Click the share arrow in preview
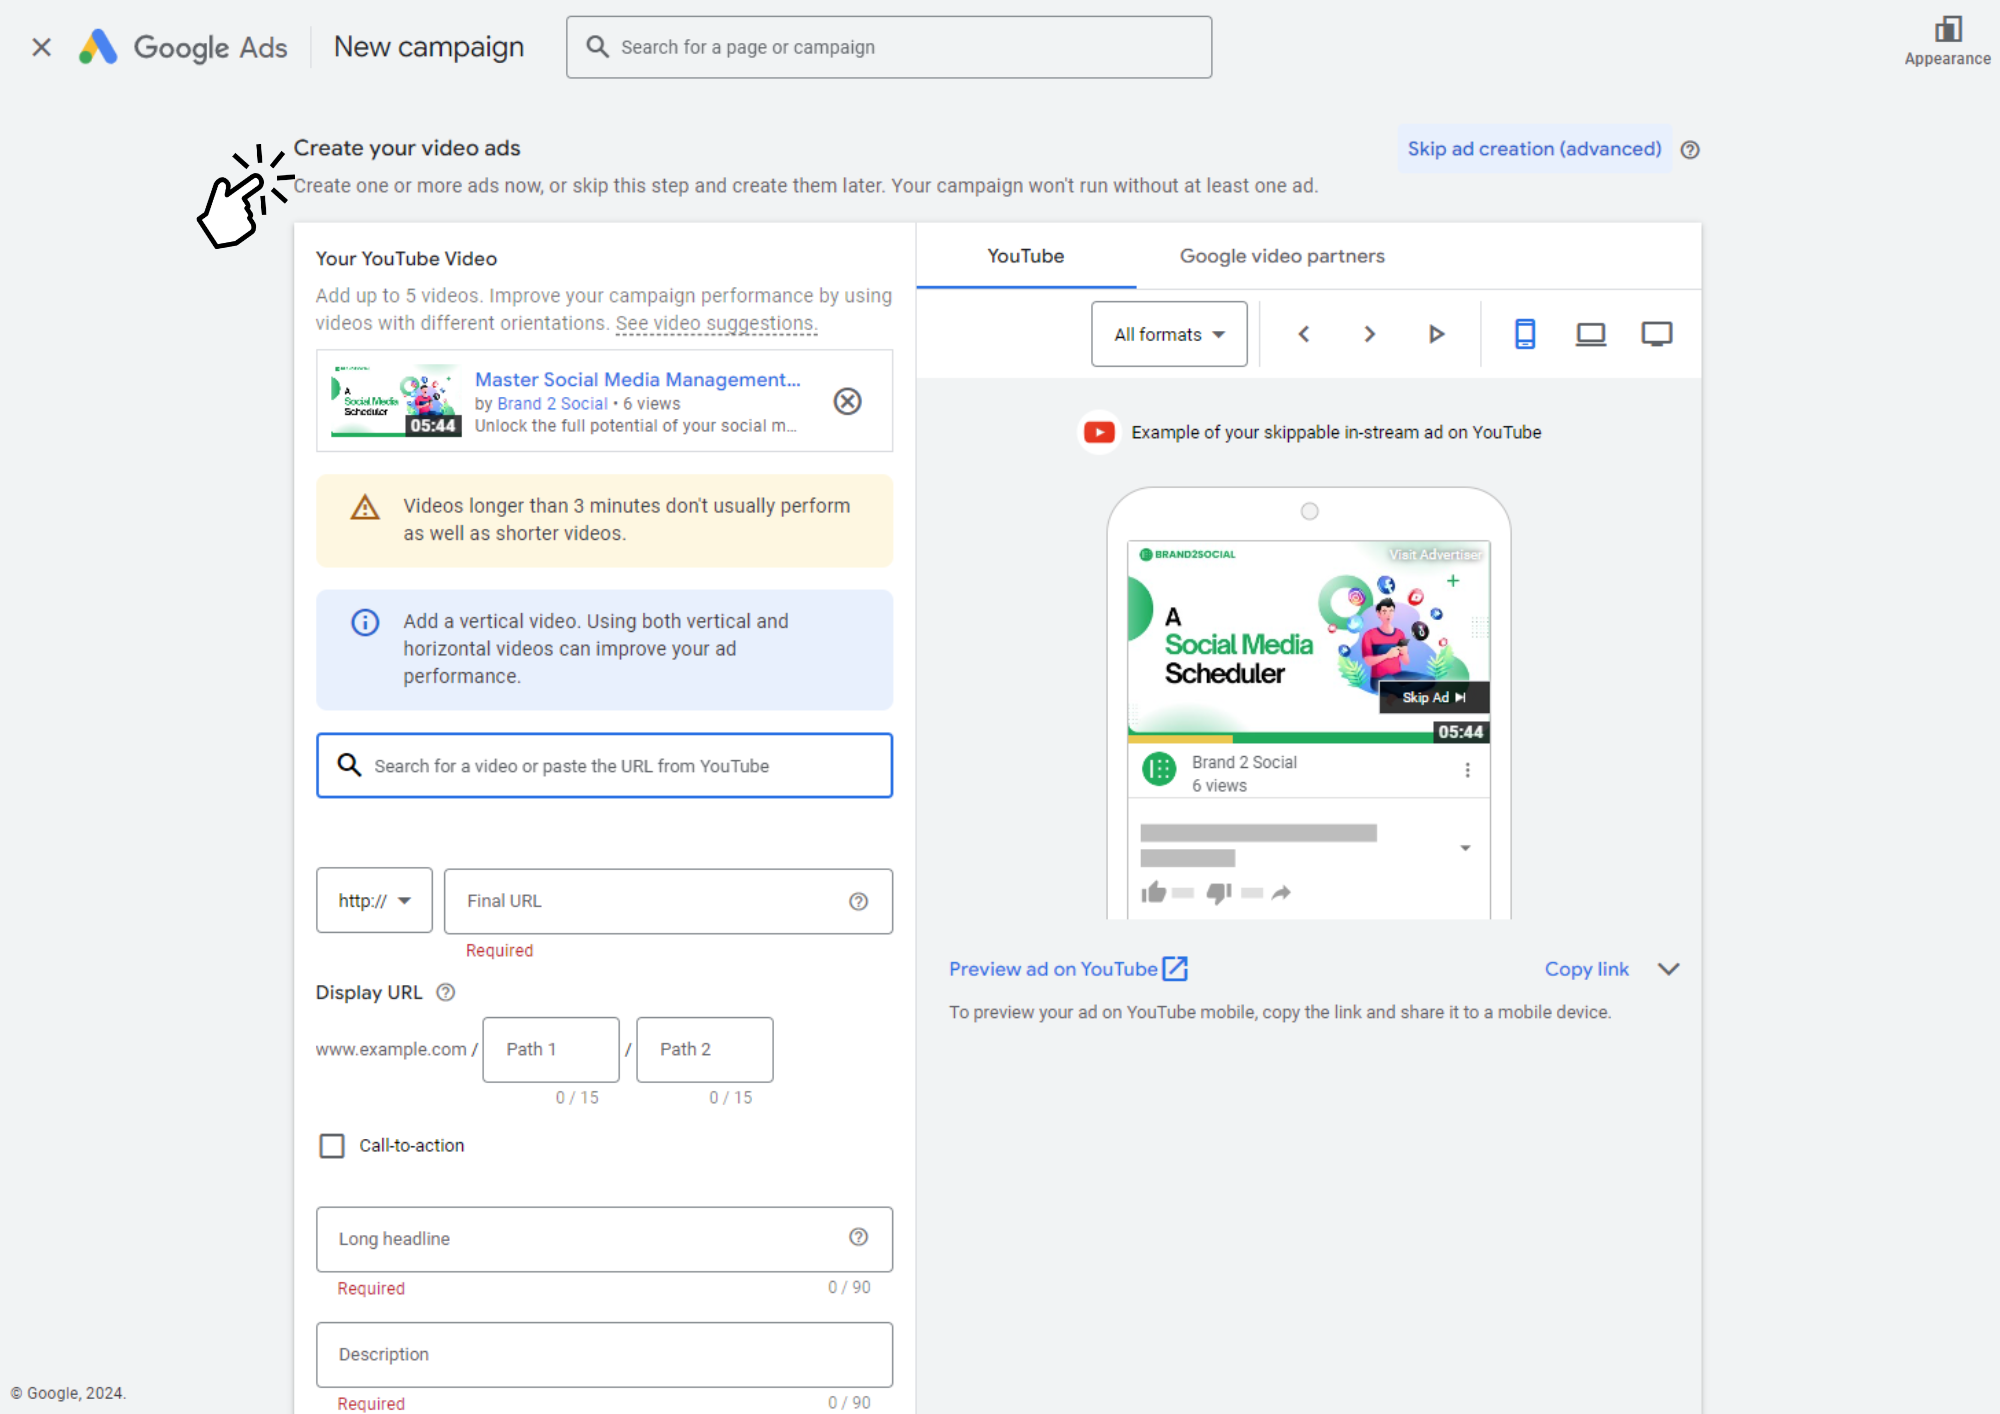 [1281, 892]
